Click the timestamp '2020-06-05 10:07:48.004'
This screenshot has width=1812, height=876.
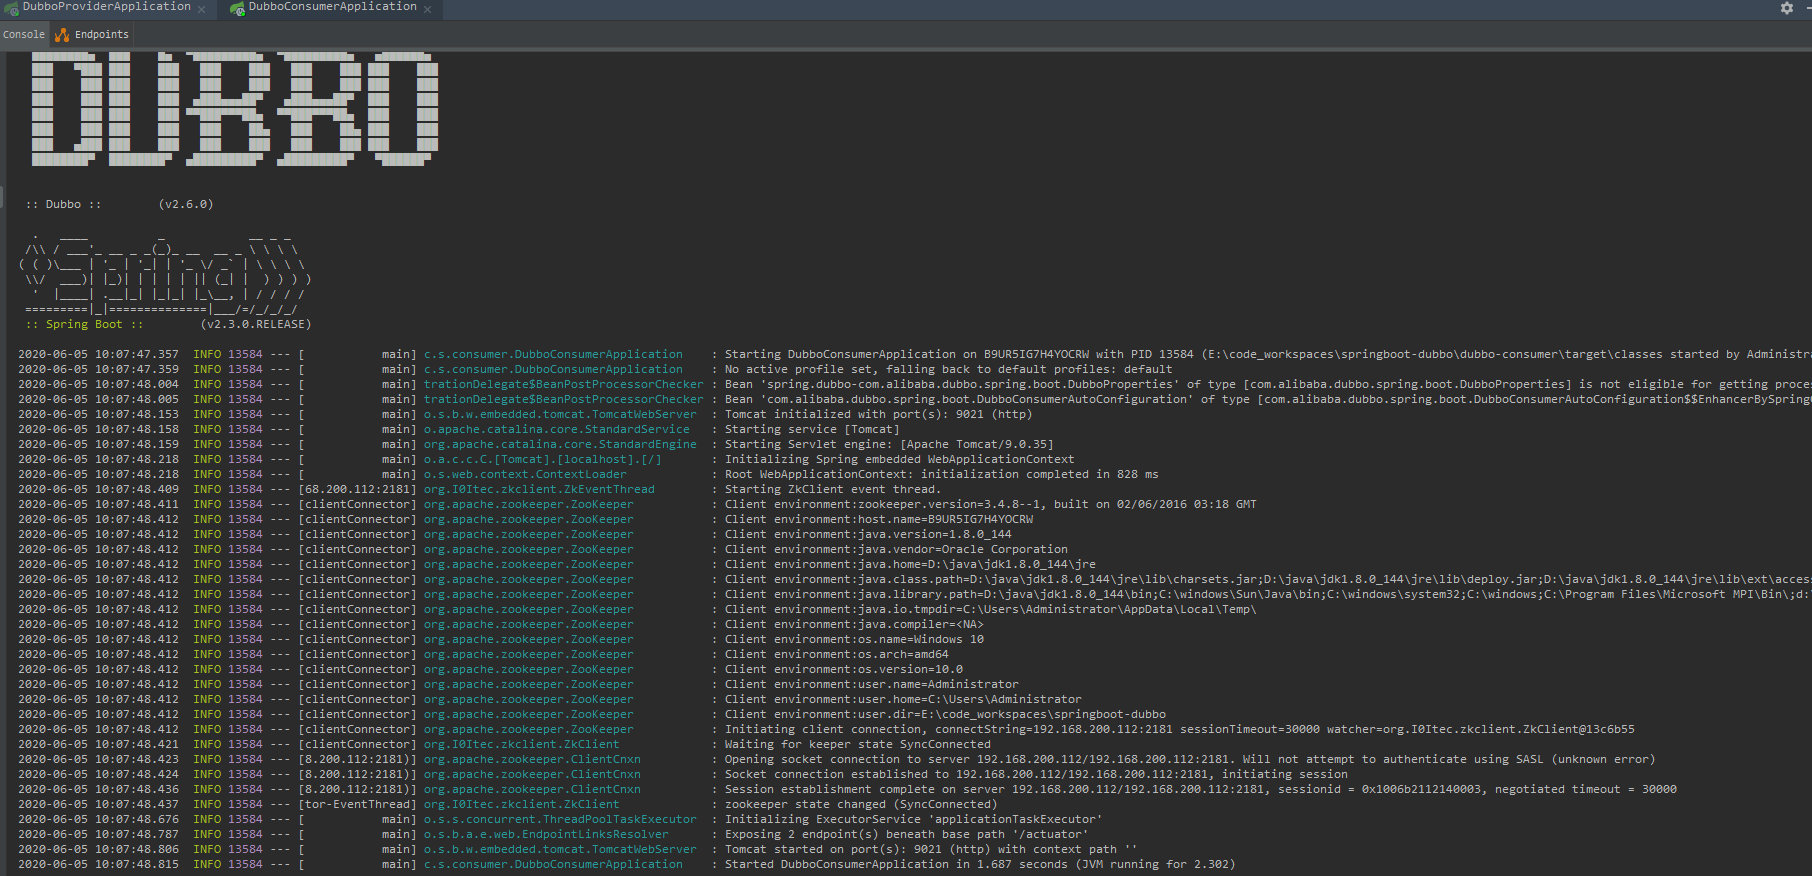pos(98,384)
